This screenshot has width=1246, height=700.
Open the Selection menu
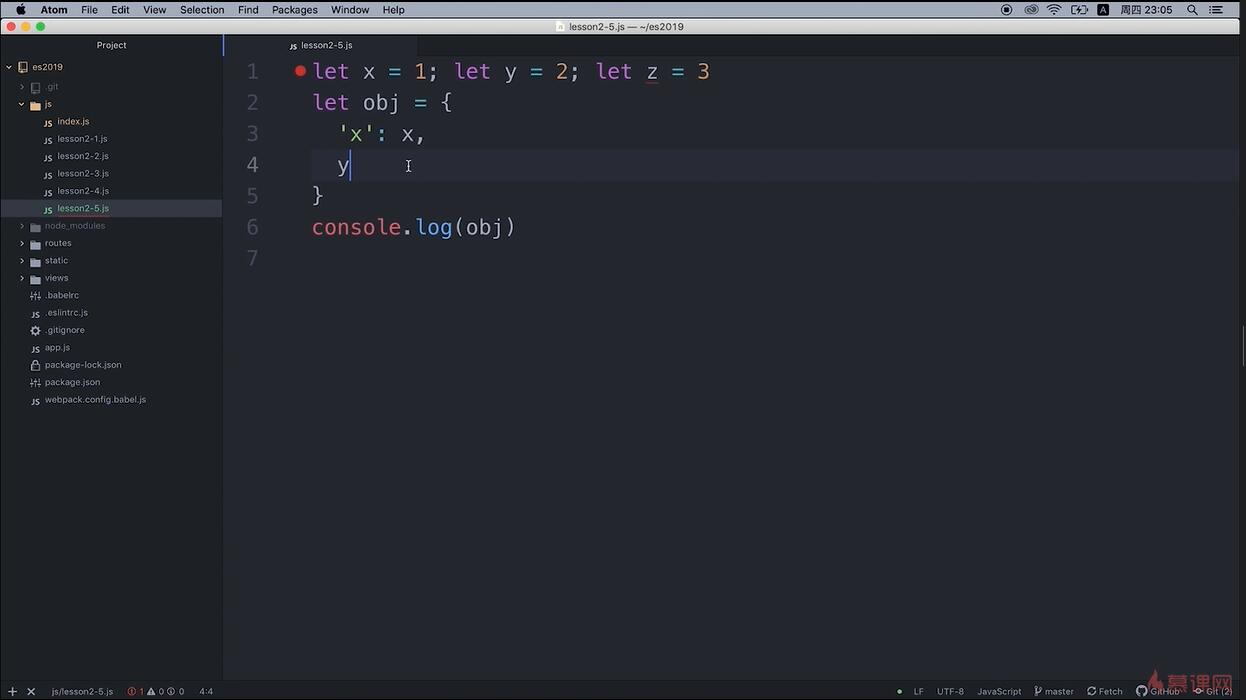pyautogui.click(x=202, y=10)
